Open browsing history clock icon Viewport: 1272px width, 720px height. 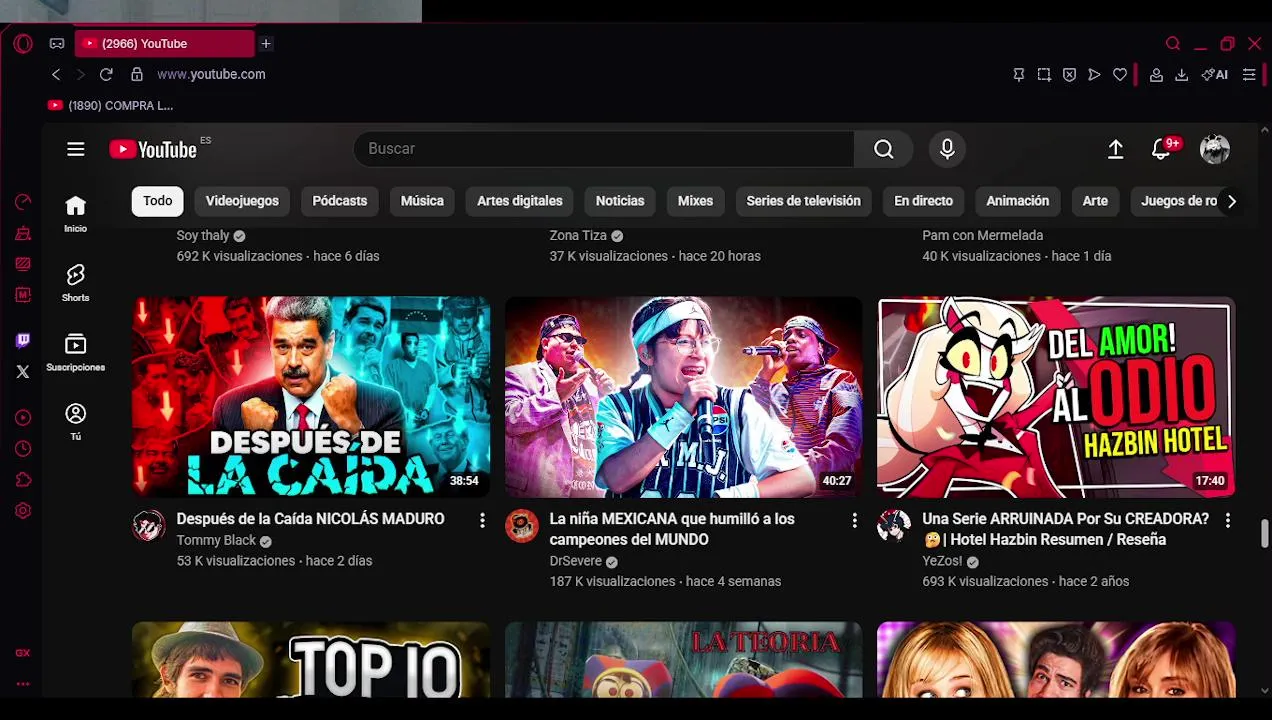(x=23, y=449)
